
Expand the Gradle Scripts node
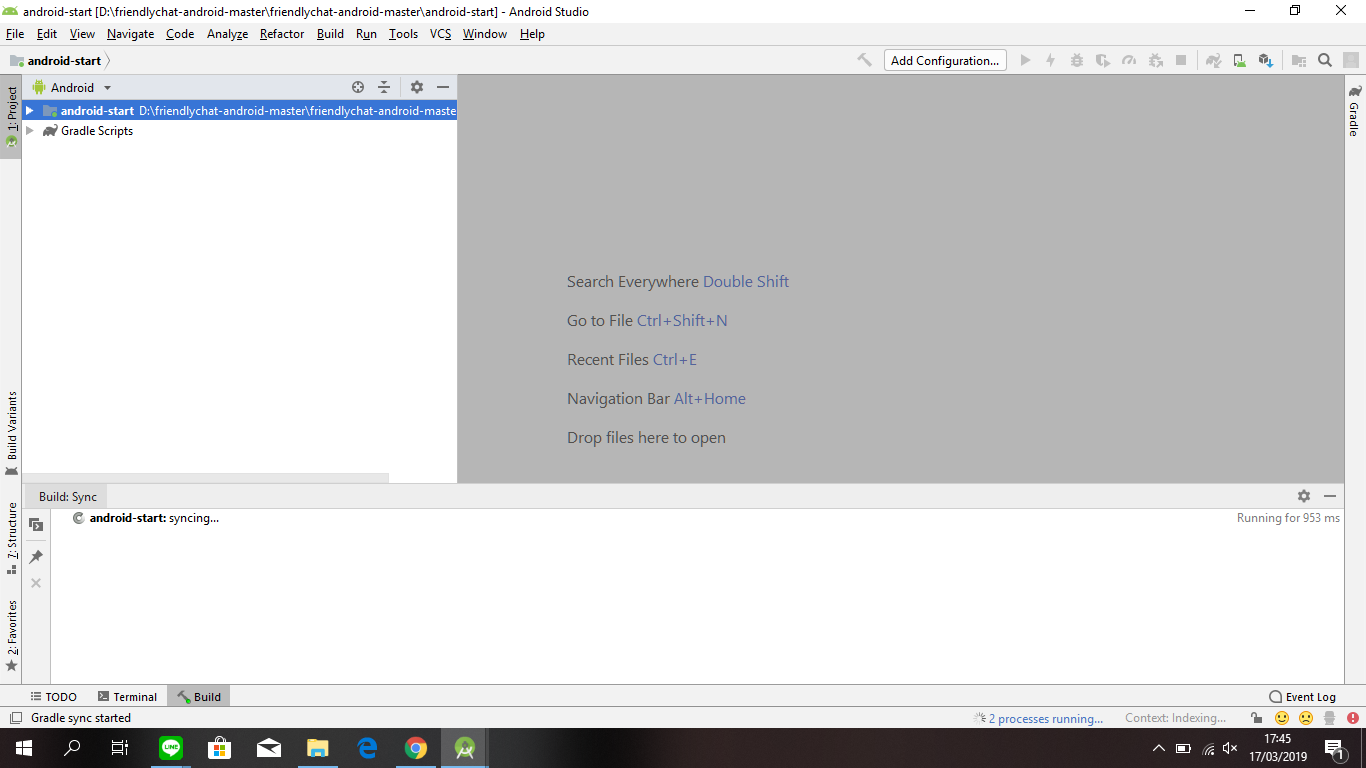click(29, 131)
